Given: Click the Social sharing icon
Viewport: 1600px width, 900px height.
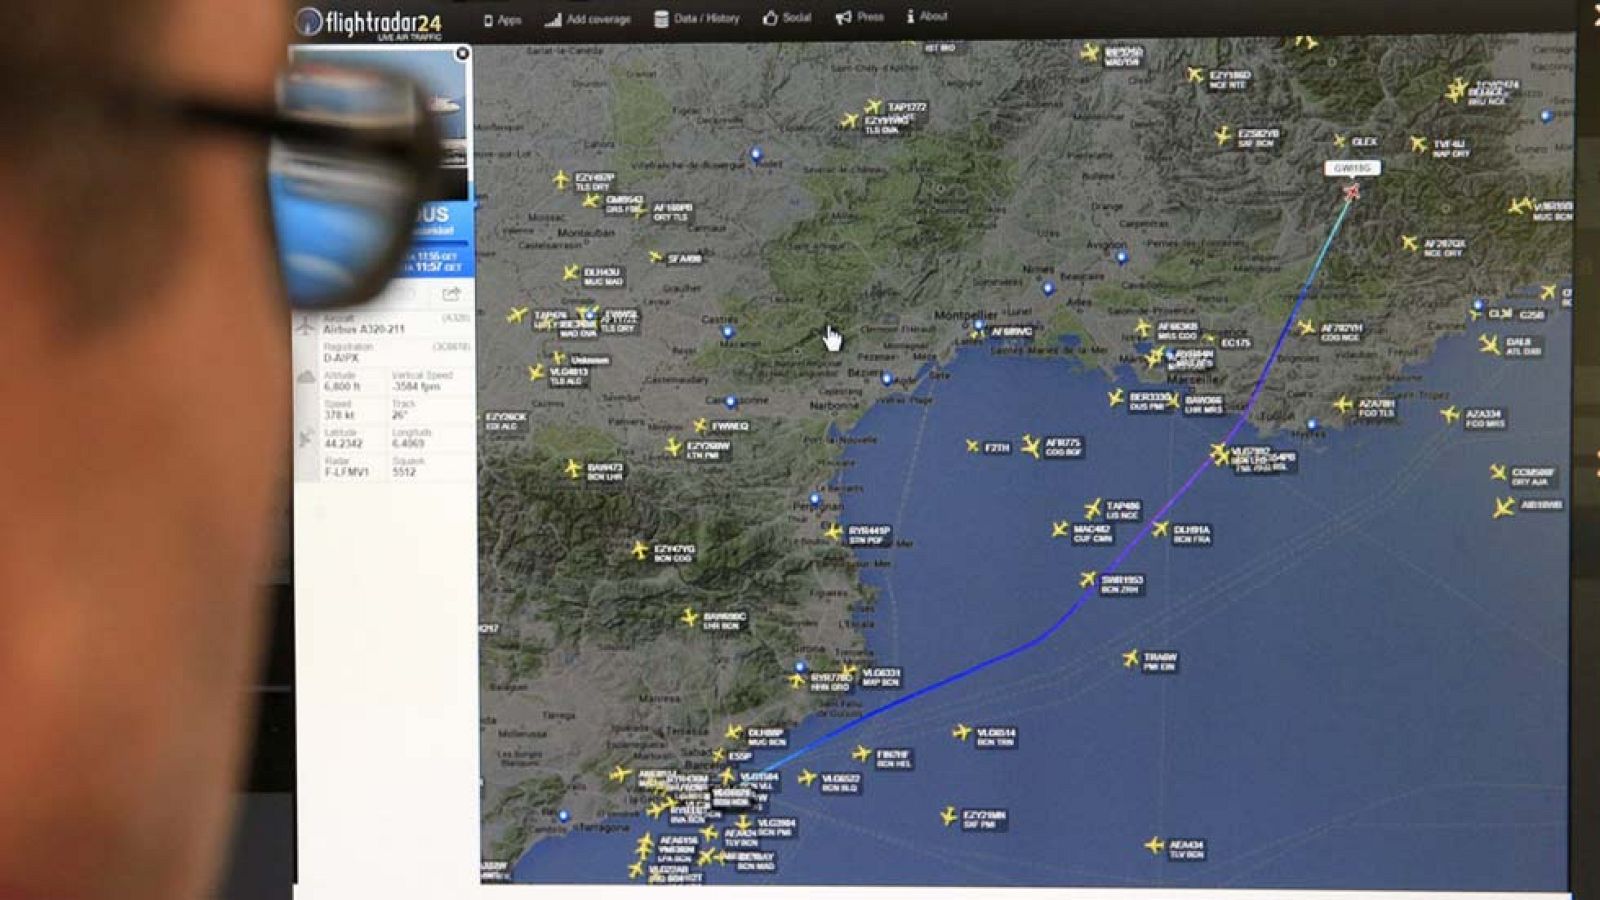Looking at the screenshot, I should pos(768,17).
